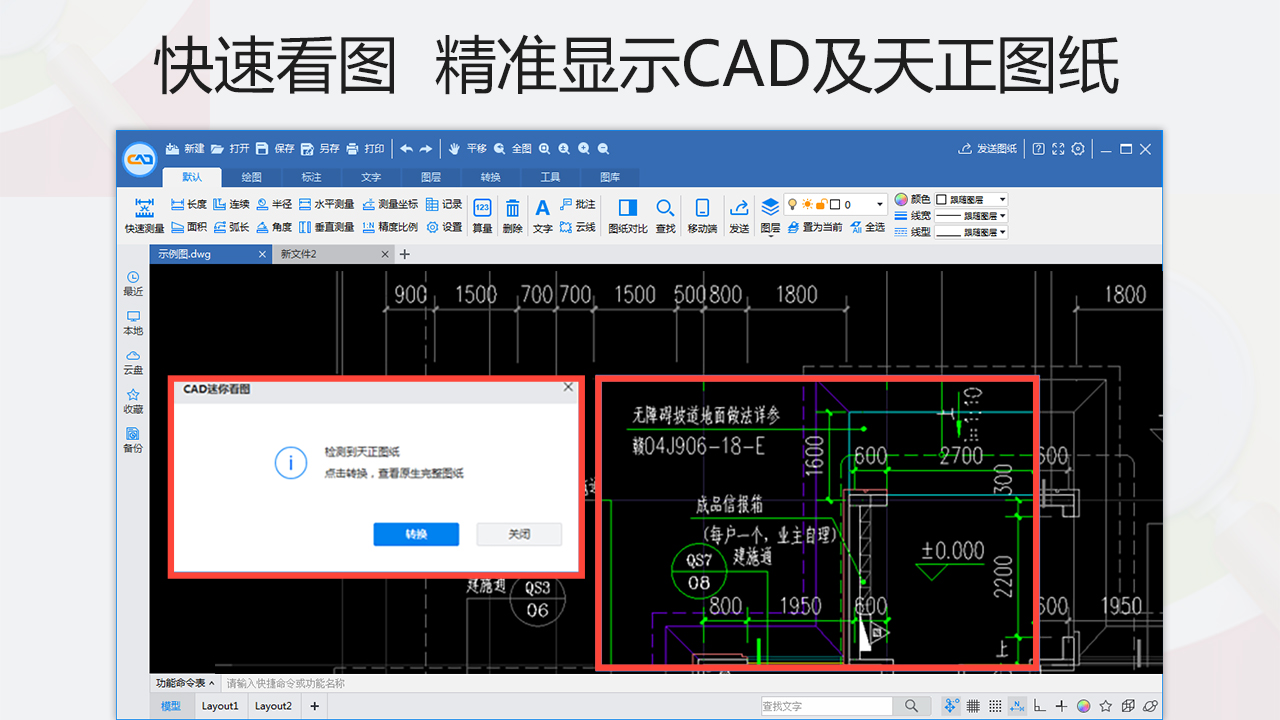Open the layer 0 dropdown list
Image resolution: width=1280 pixels, height=720 pixels.
point(879,204)
